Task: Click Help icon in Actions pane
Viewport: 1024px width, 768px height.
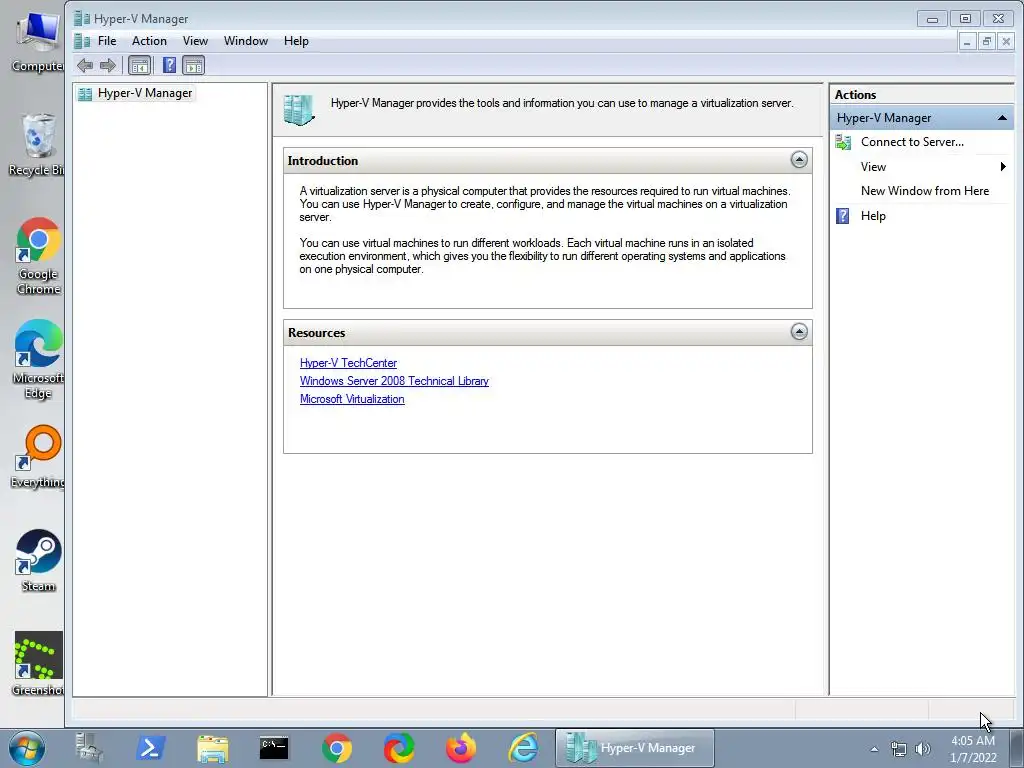Action: (x=843, y=216)
